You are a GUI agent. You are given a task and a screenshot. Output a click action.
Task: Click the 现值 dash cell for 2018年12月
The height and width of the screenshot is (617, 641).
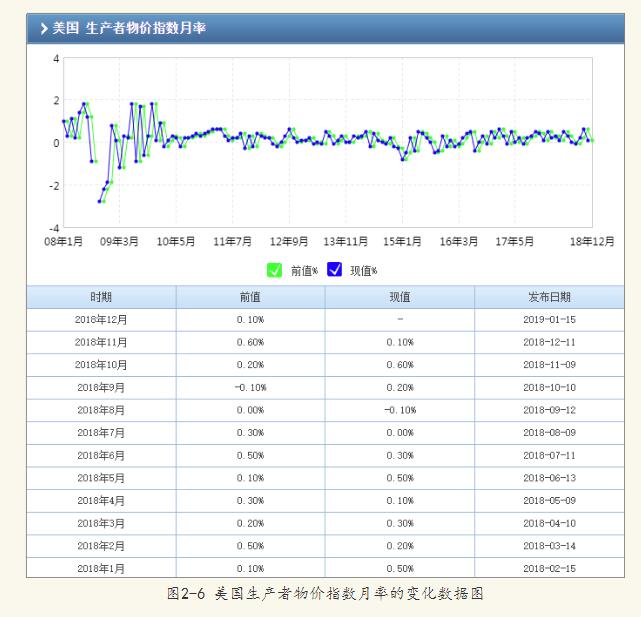(400, 319)
